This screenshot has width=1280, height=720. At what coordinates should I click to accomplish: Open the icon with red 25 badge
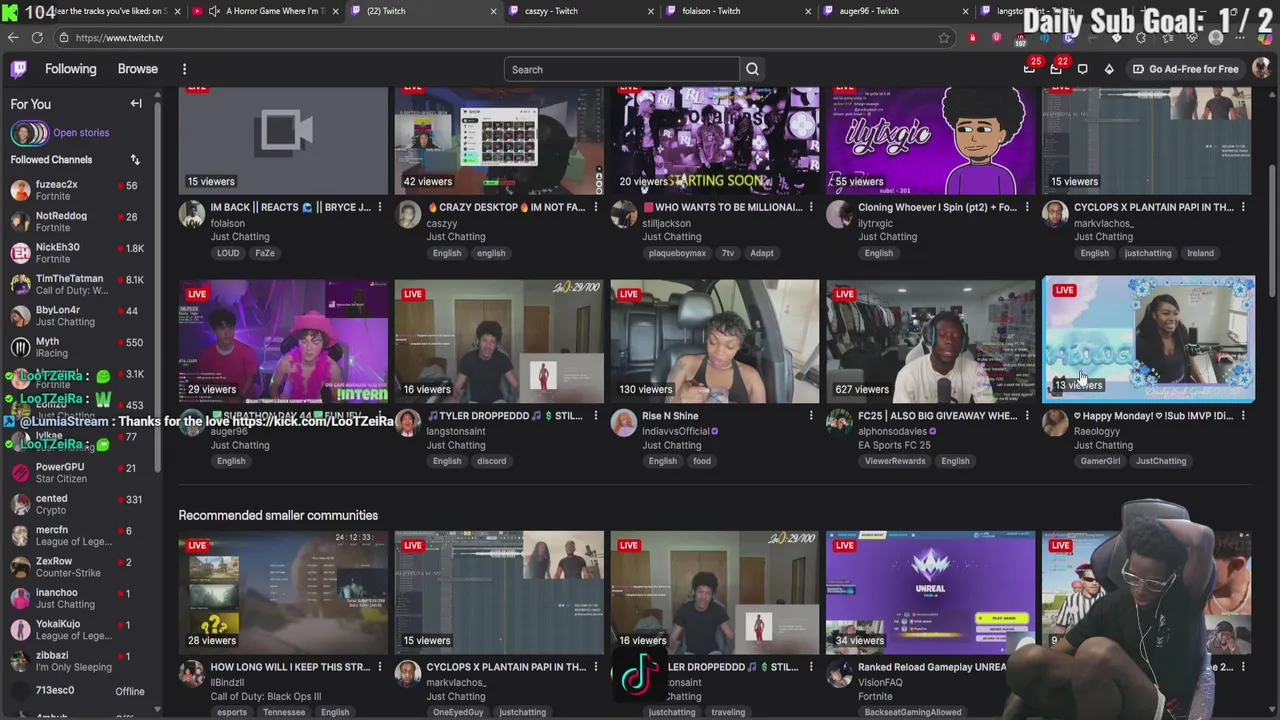(x=1029, y=69)
